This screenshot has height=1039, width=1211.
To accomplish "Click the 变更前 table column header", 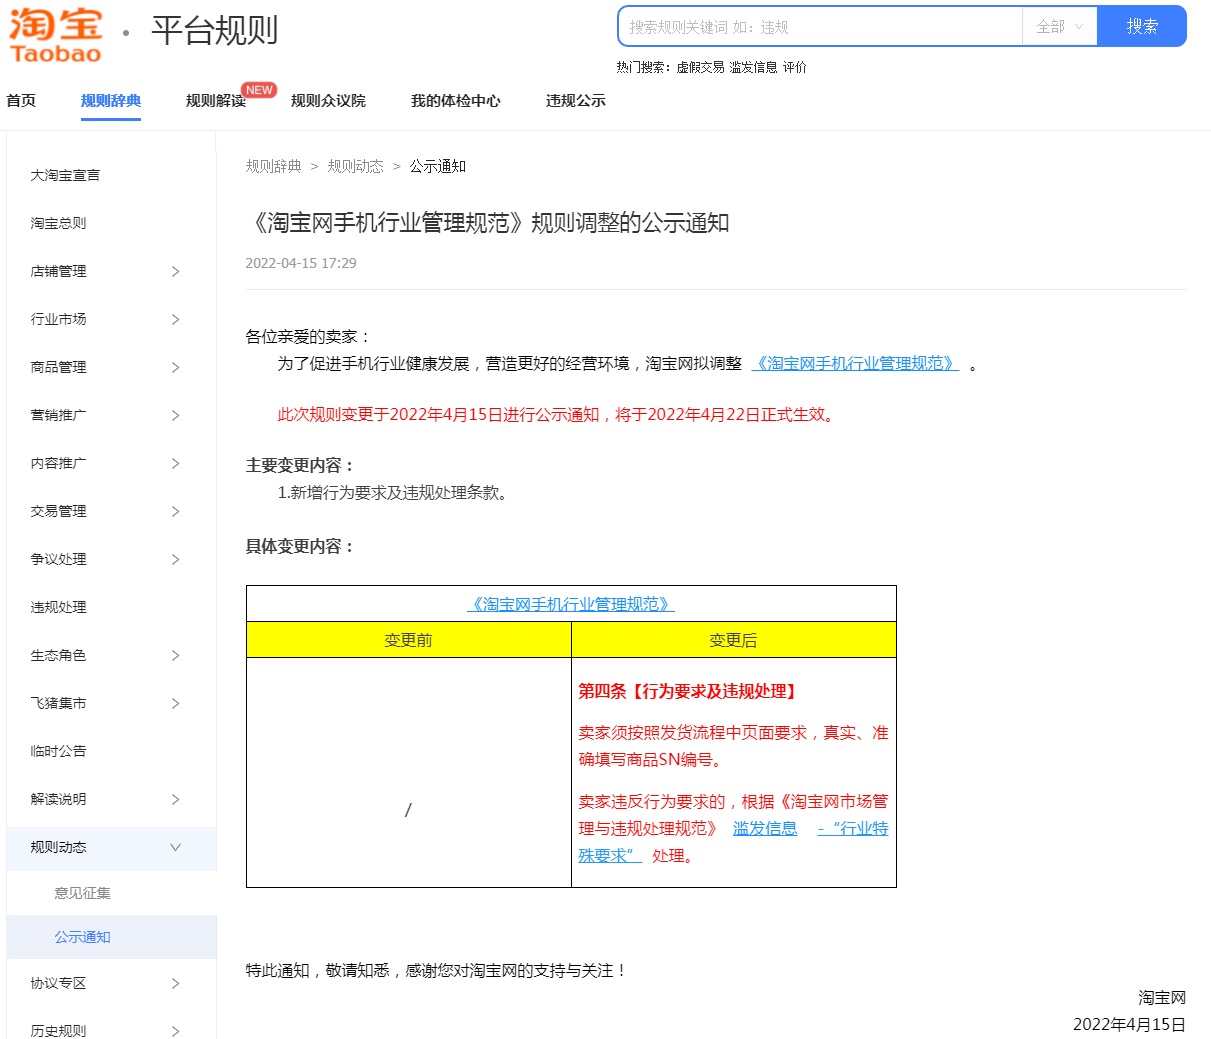I will (x=408, y=640).
